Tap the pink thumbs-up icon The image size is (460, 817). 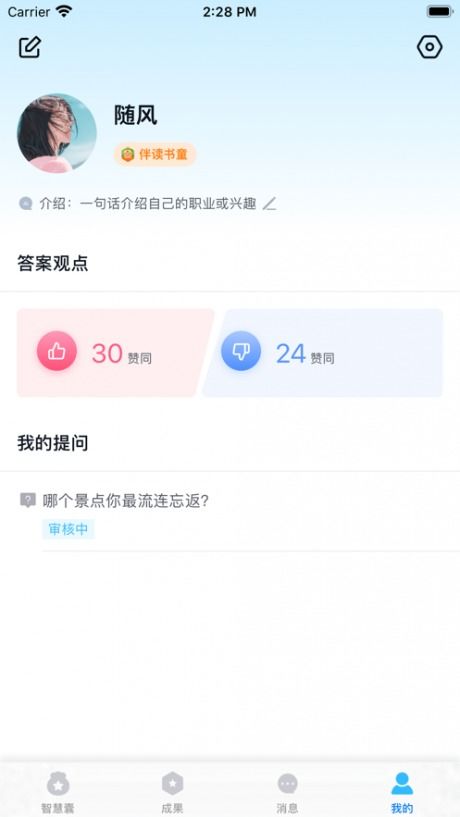(57, 352)
